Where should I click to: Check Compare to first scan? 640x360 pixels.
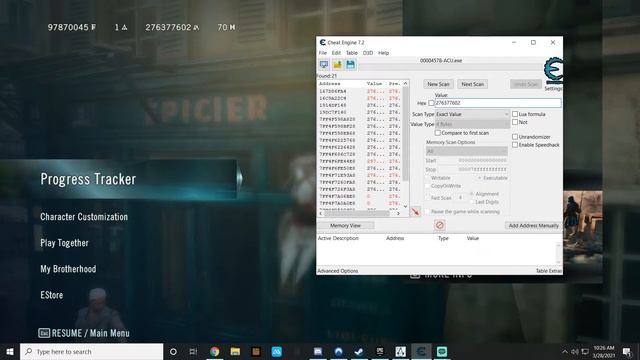(438, 133)
